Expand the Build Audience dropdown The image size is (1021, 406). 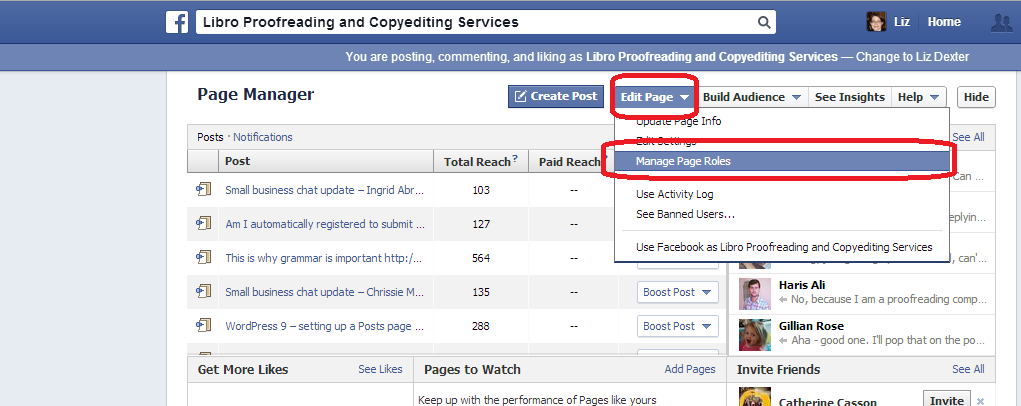point(752,97)
